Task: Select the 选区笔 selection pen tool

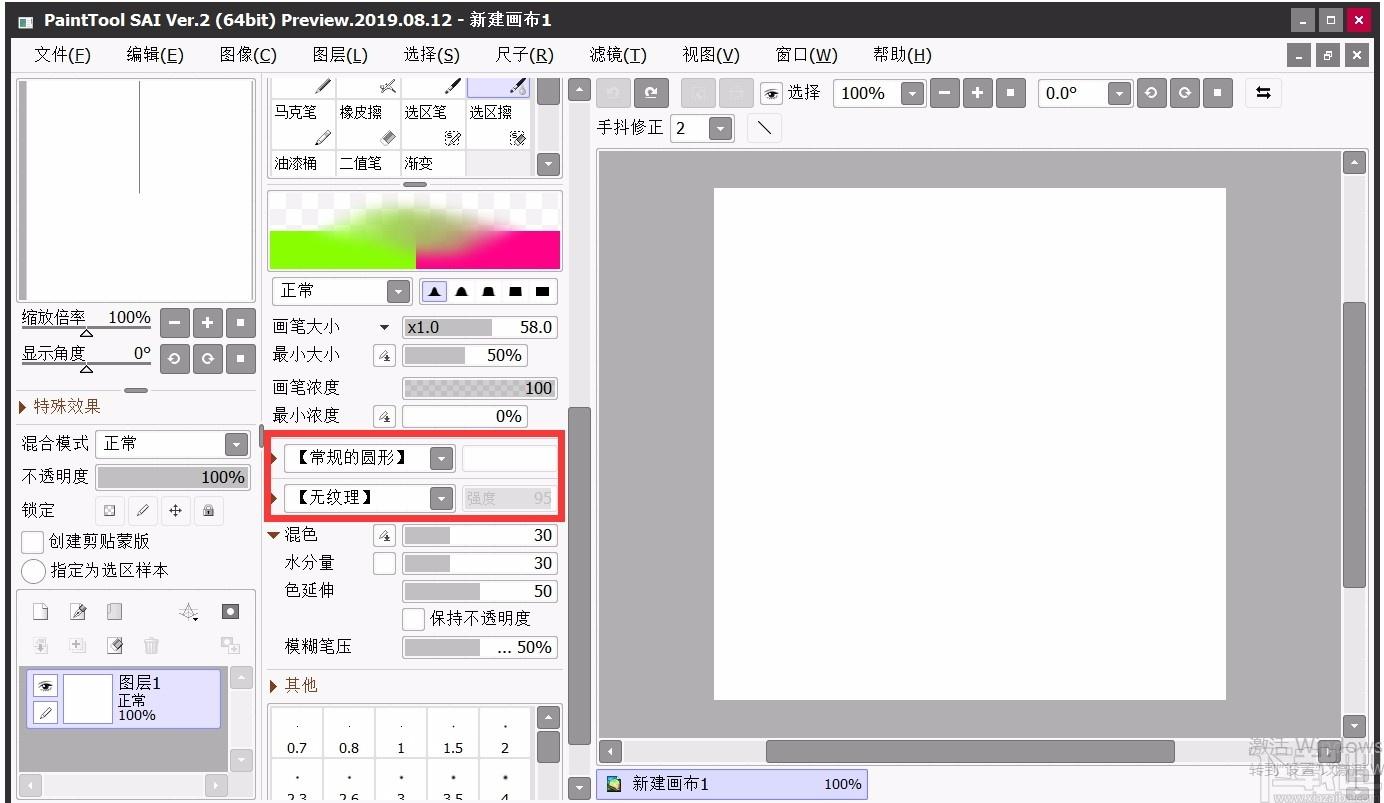Action: click(434, 125)
